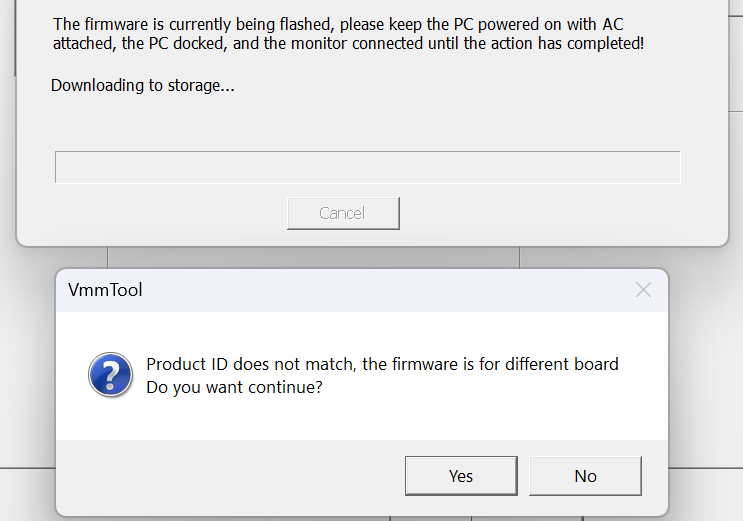Click the 'Downloading to storage...' status text

[143, 85]
